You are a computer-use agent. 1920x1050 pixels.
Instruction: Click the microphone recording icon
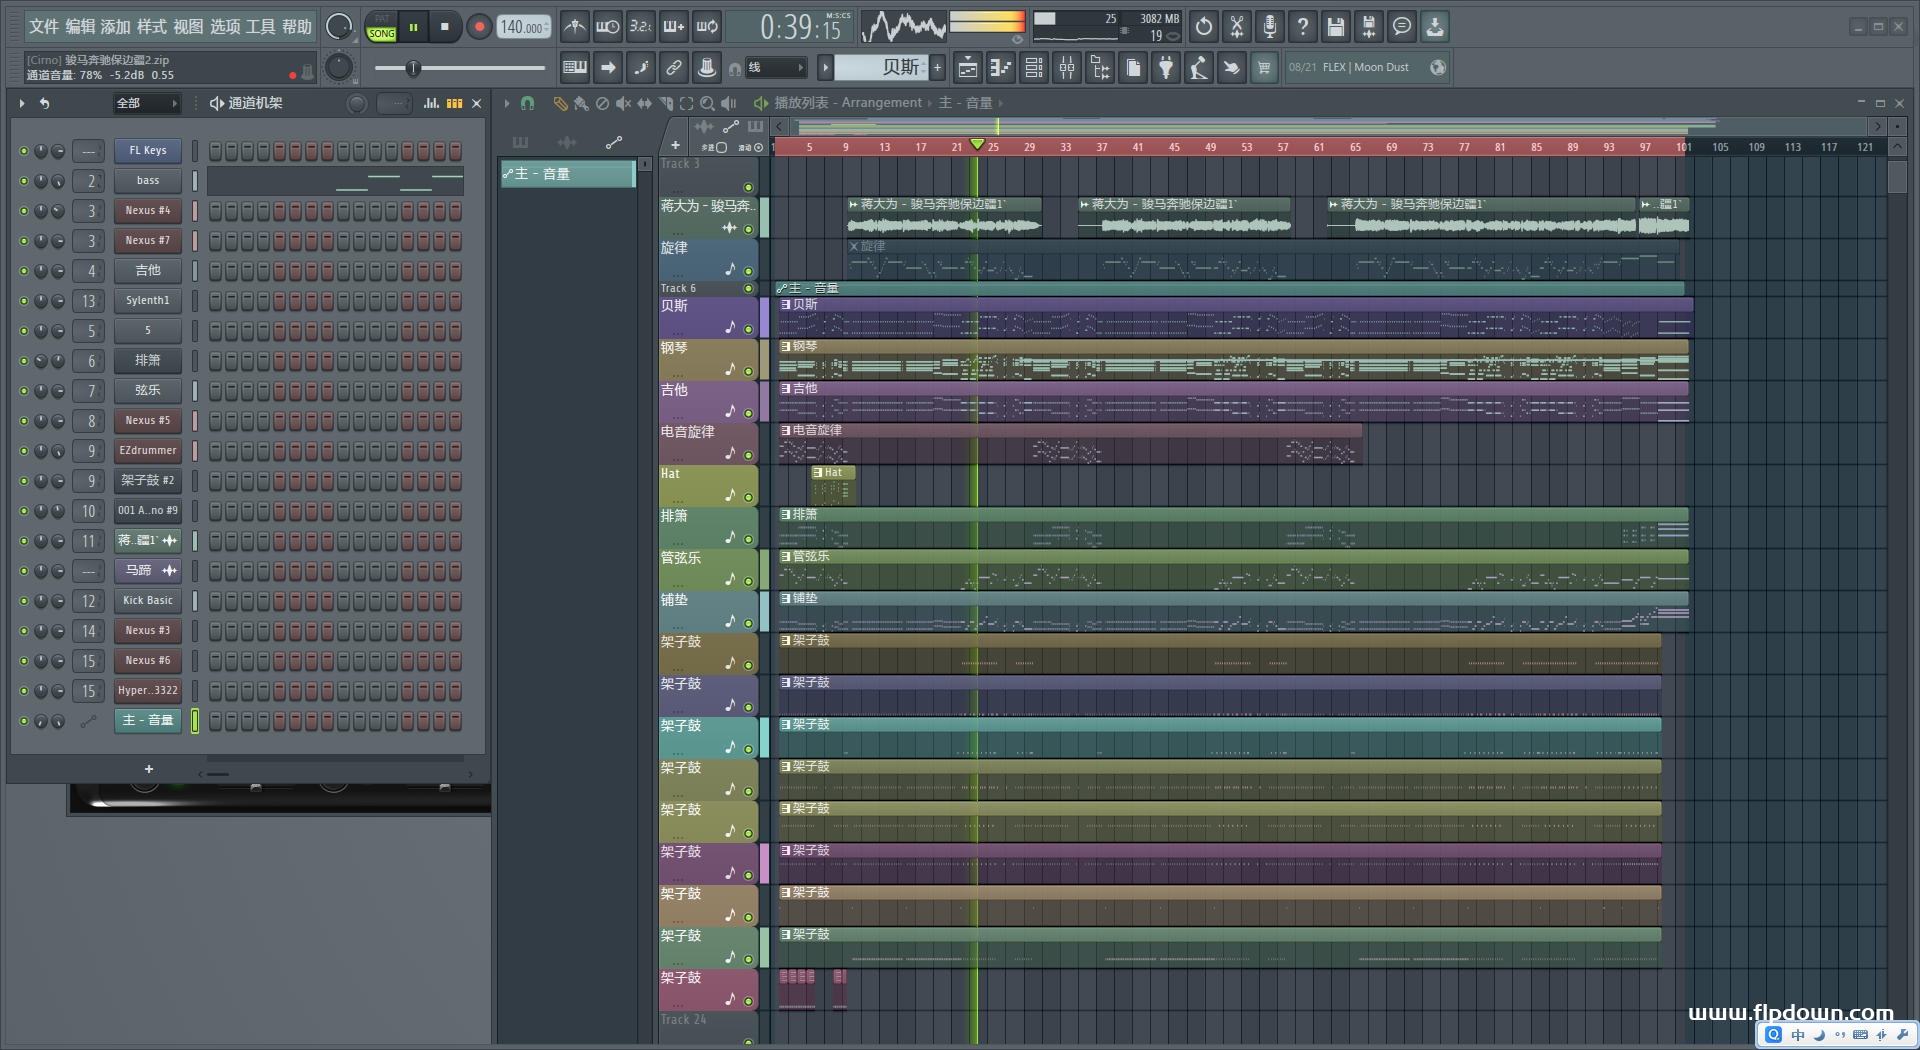pyautogui.click(x=1269, y=27)
